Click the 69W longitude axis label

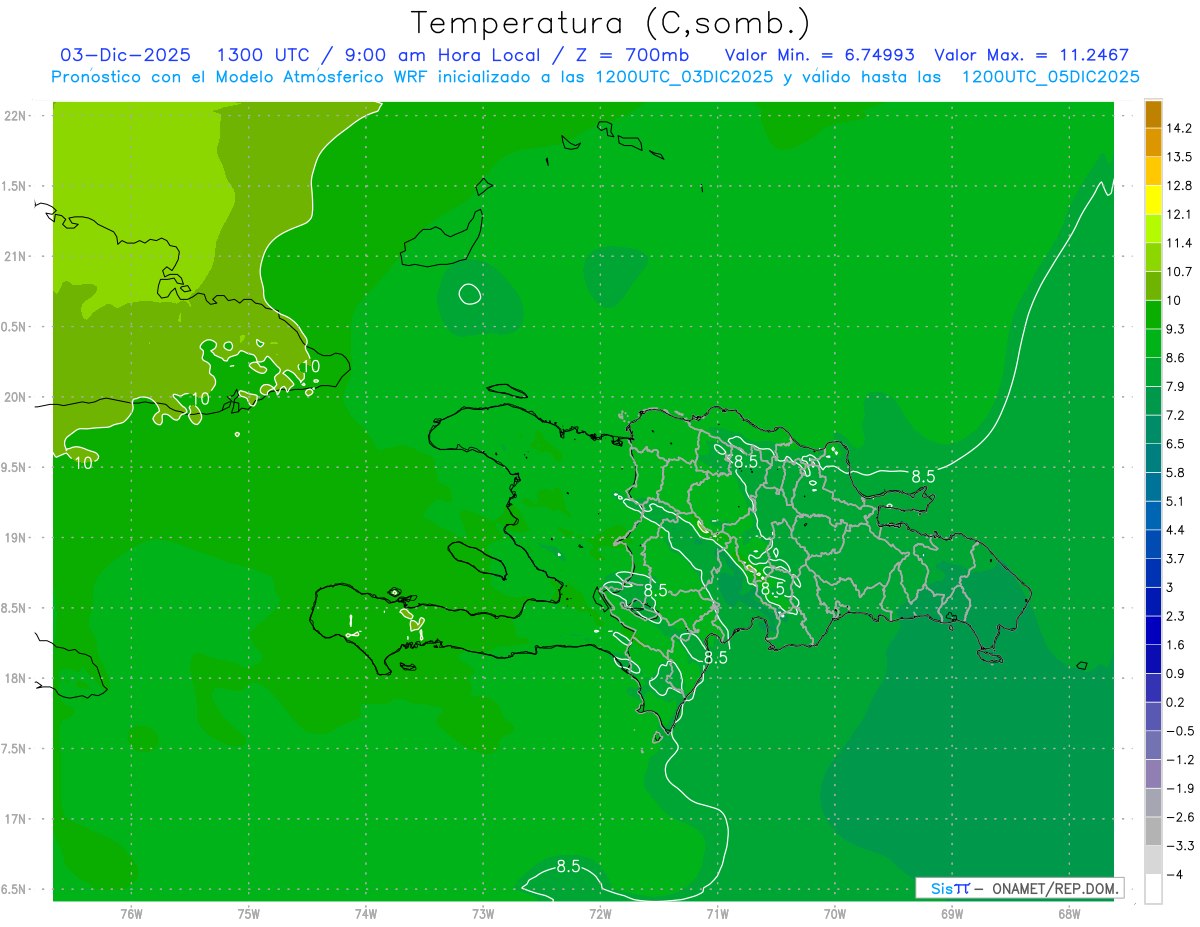(x=952, y=913)
